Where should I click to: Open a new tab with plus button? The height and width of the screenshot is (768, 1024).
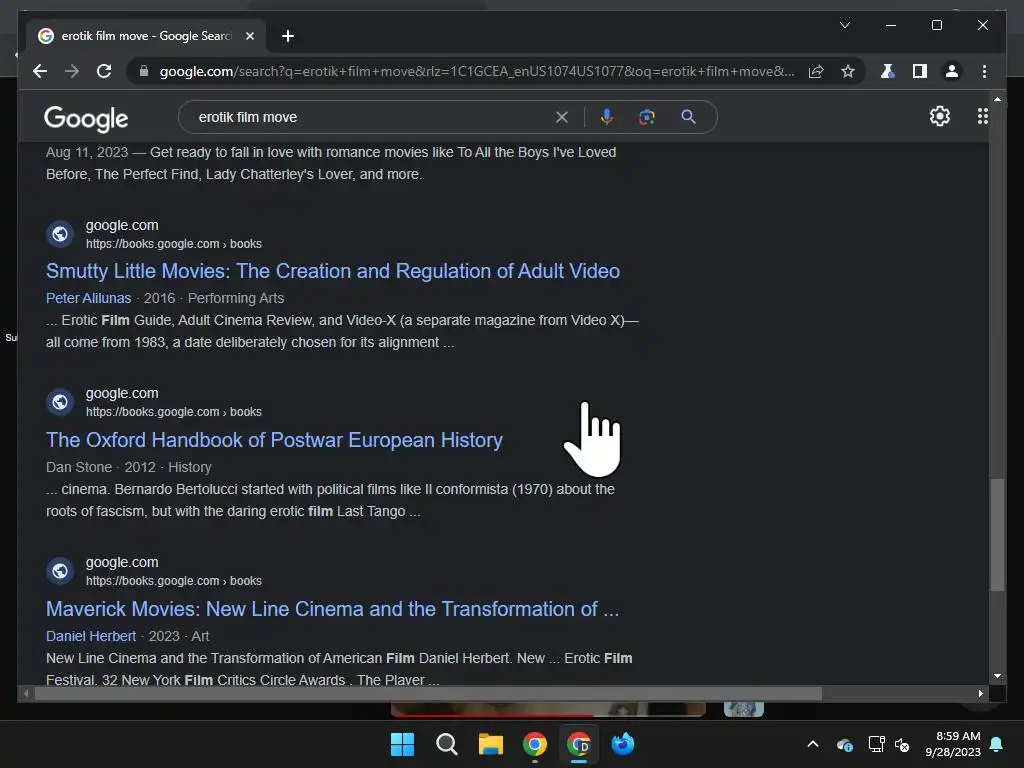[287, 36]
